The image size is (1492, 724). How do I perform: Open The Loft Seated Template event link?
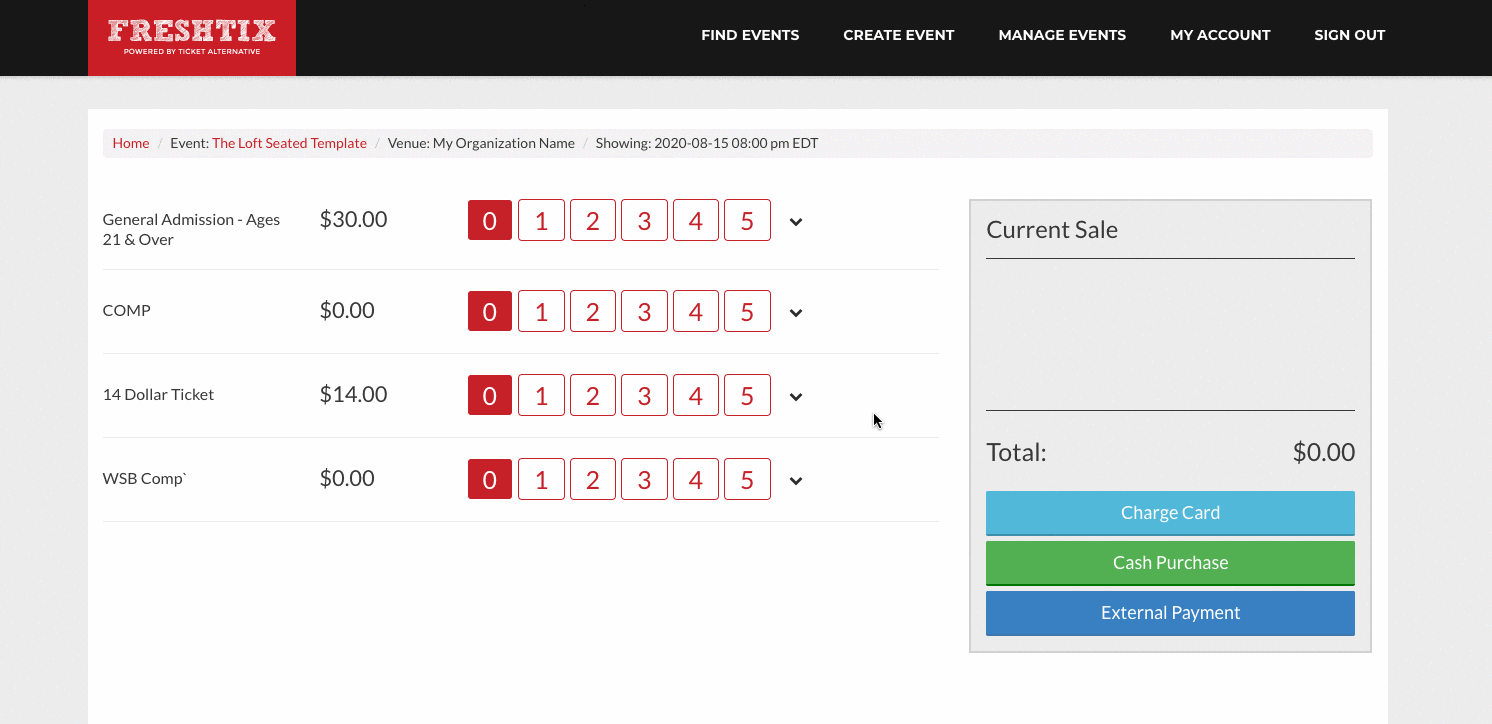point(289,143)
